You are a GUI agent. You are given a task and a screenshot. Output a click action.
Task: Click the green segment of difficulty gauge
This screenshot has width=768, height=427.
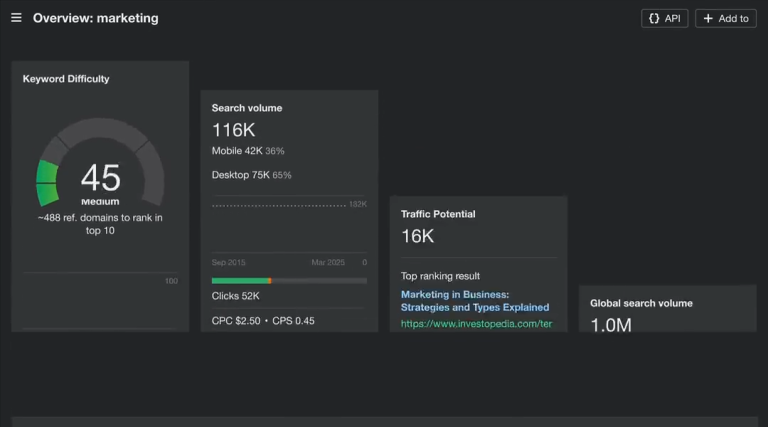(x=48, y=184)
